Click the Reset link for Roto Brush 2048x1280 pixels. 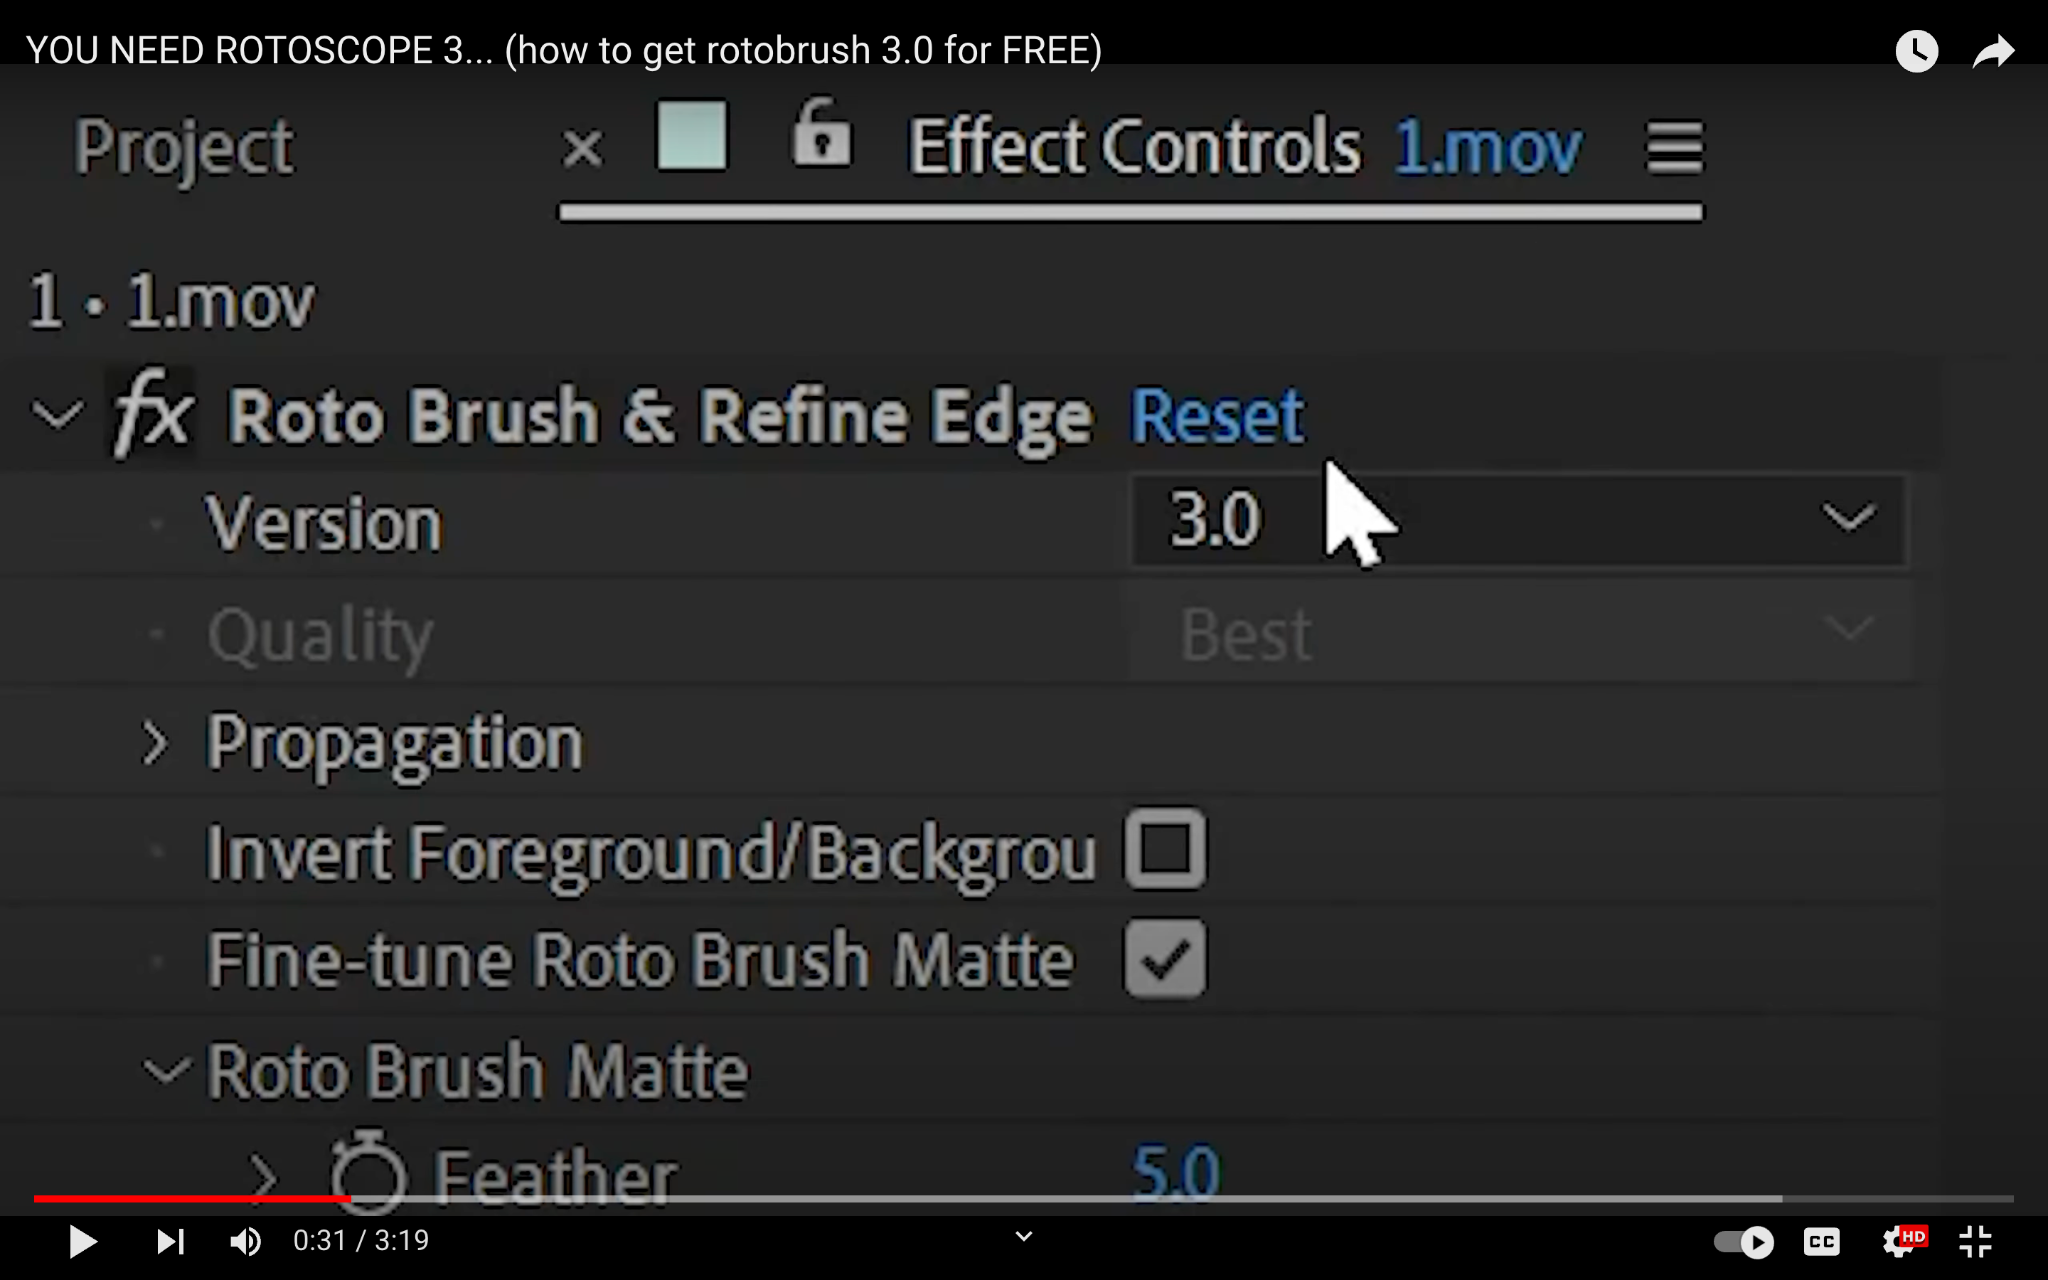point(1216,415)
